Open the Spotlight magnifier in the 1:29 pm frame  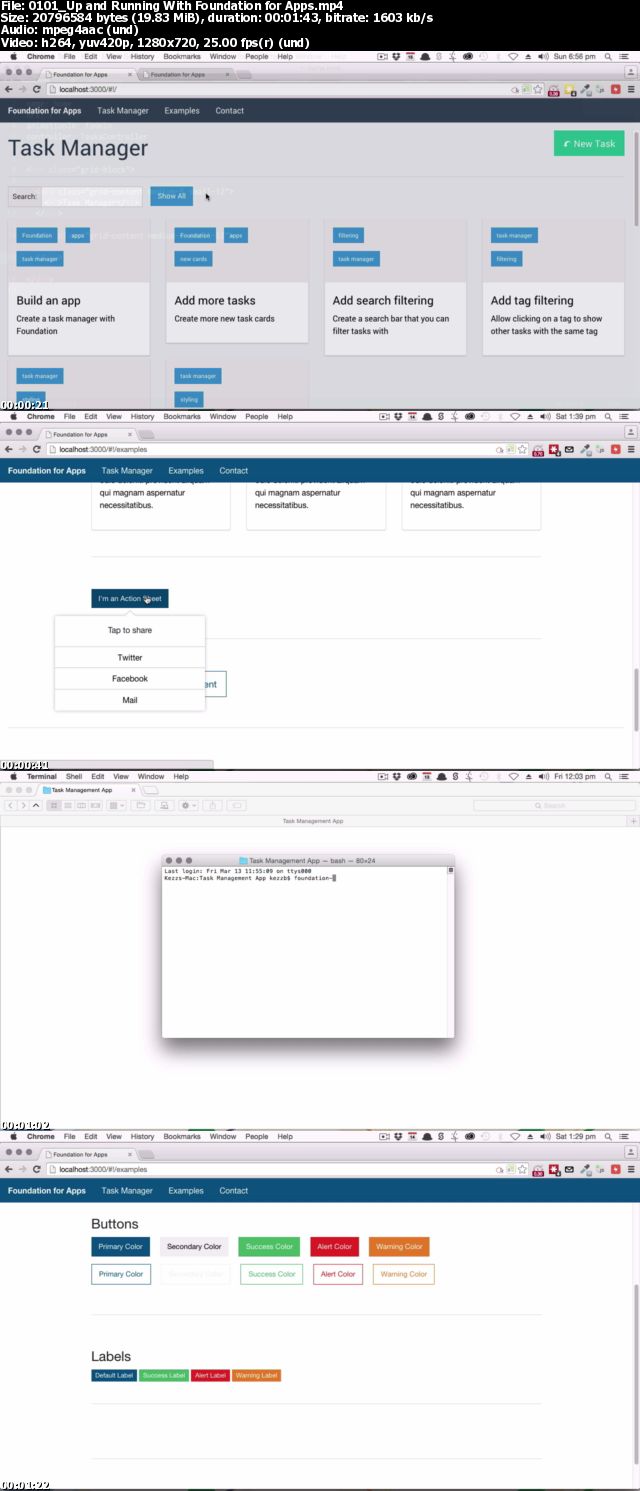click(x=609, y=1137)
